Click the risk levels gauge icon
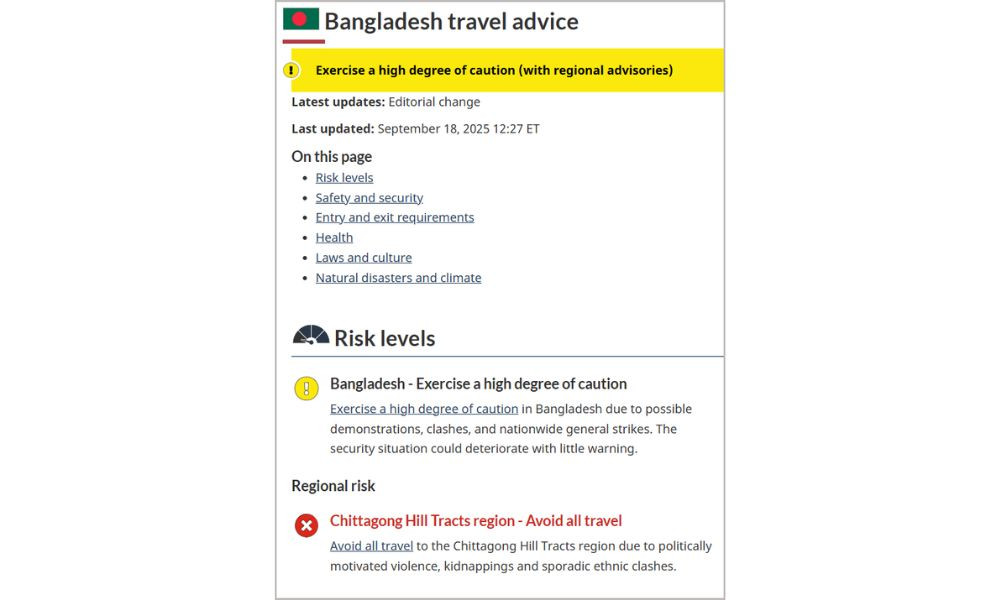 pos(310,334)
